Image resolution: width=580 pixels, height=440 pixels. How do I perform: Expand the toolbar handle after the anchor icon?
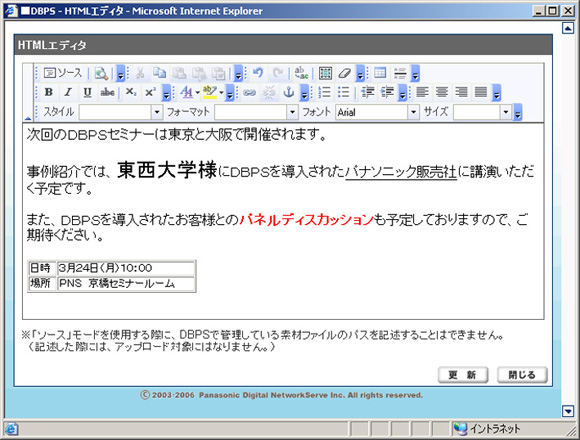click(x=304, y=92)
